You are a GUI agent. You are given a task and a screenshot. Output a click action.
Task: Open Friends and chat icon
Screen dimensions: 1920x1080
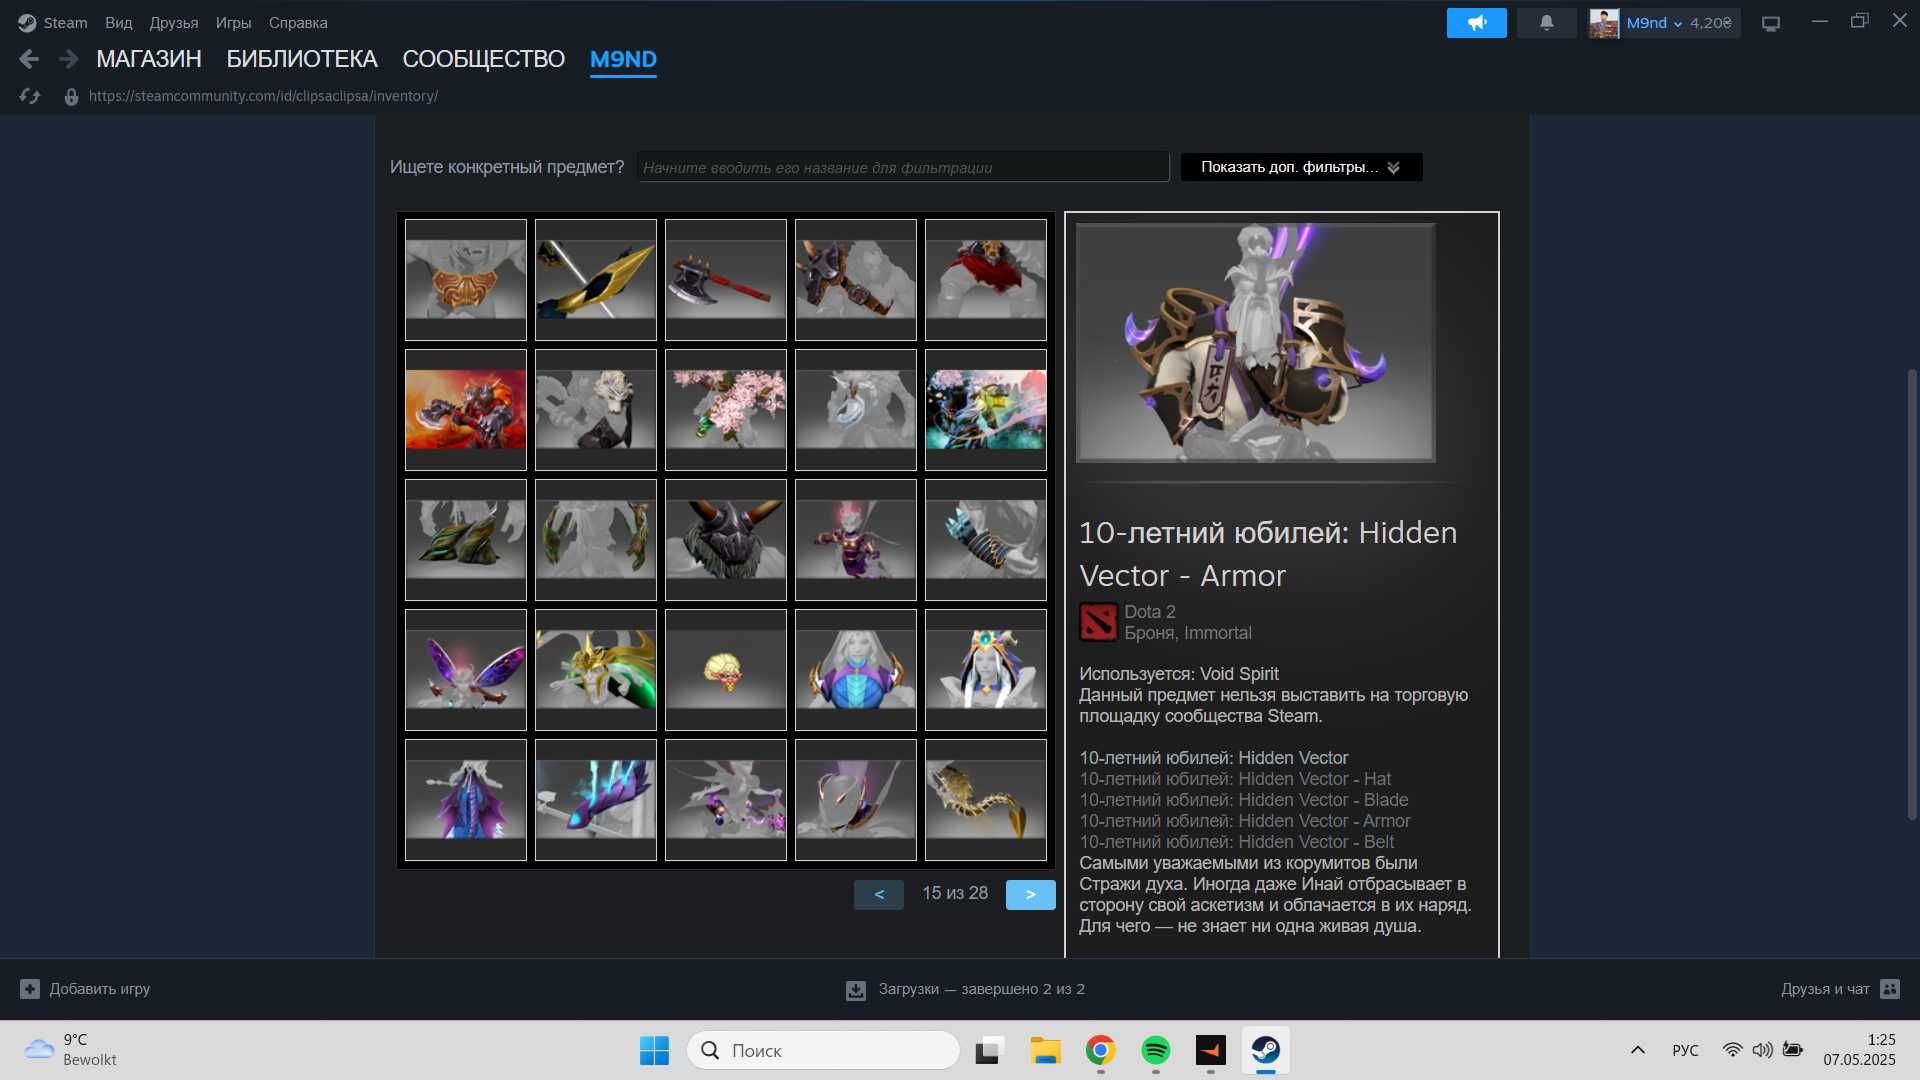[x=1889, y=989]
